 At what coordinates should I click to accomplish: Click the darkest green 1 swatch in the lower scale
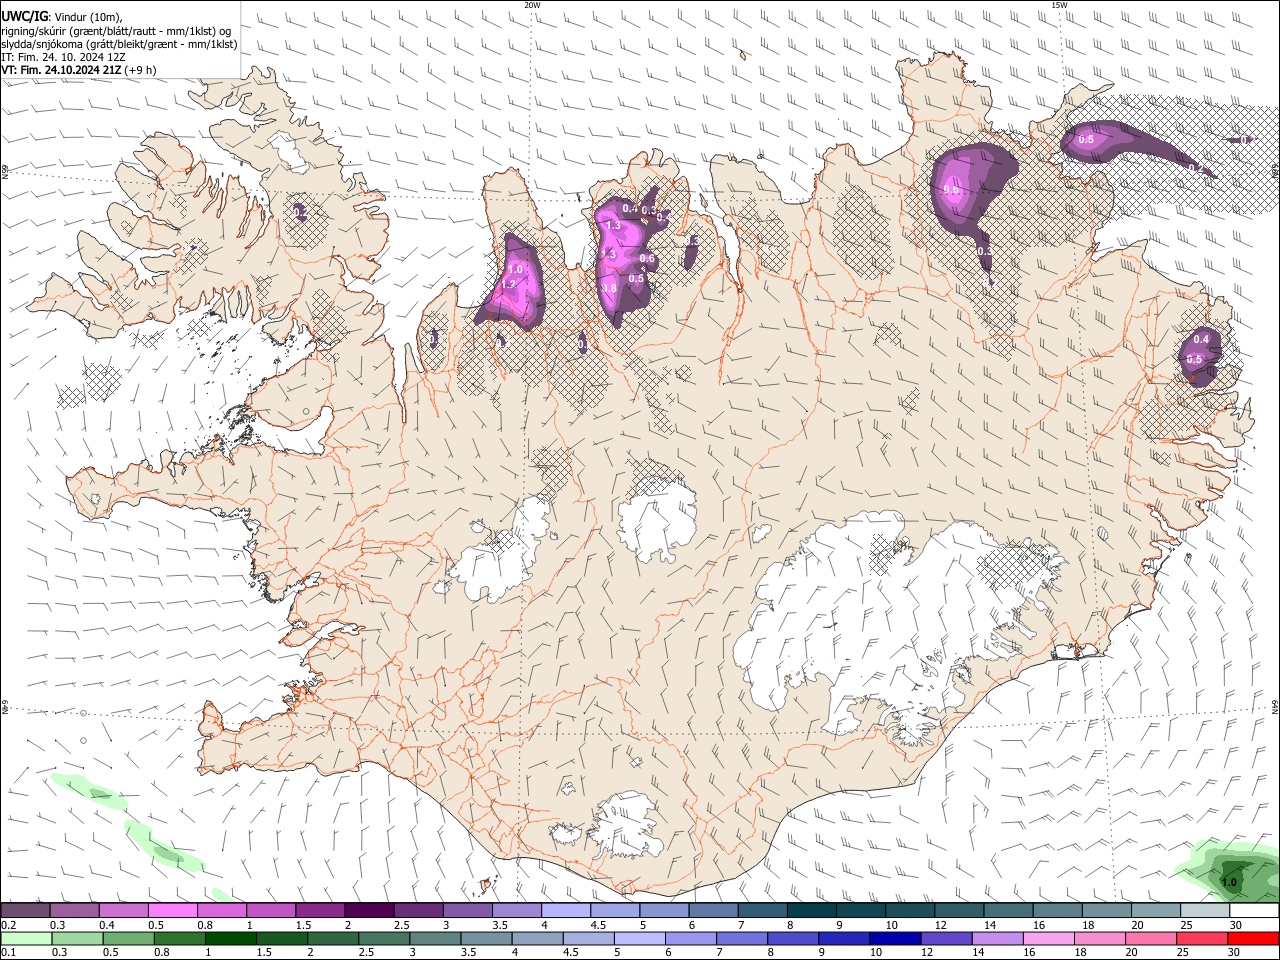click(230, 939)
